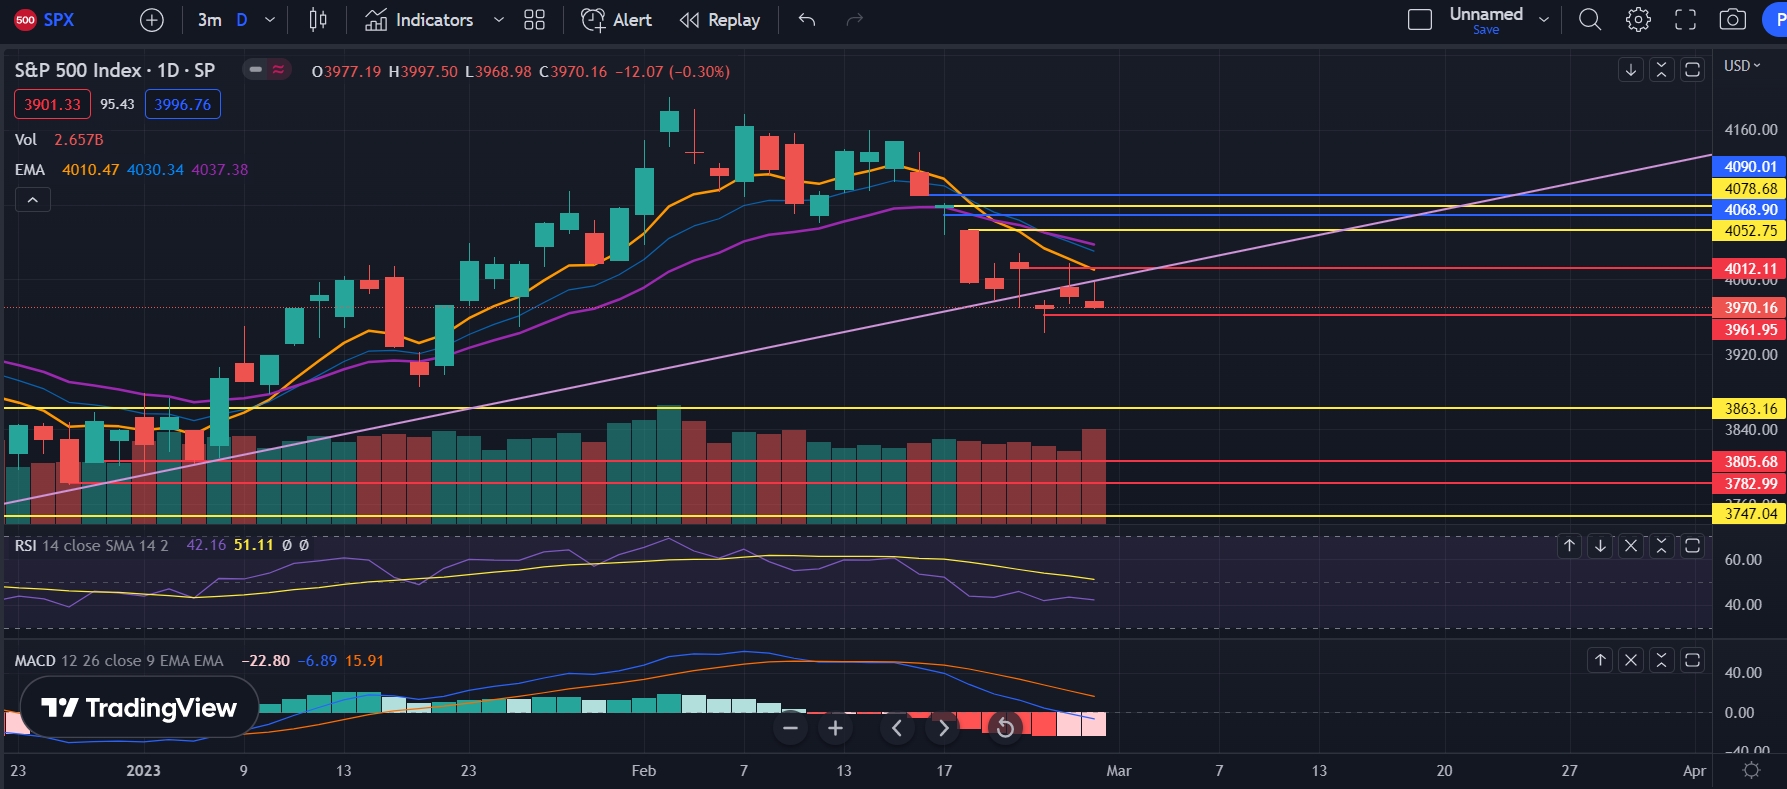Move RSI pane up
This screenshot has height=789, width=1787.
pos(1570,546)
